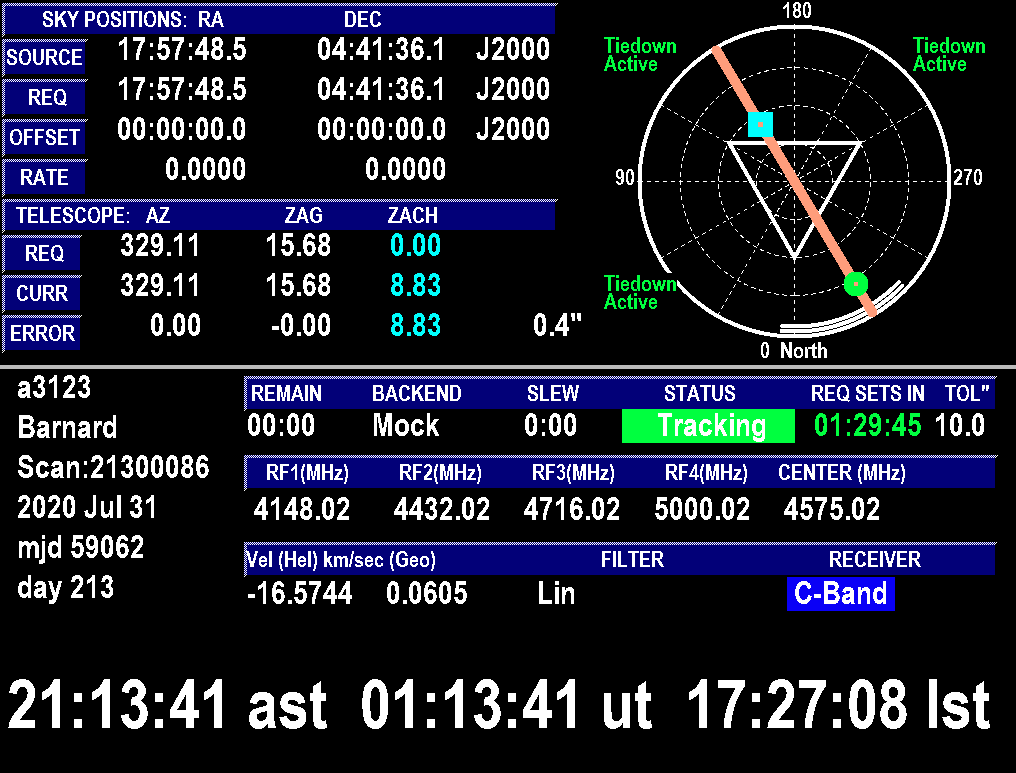Click the green Tracking status indicator
1016x773 pixels.
(708, 426)
